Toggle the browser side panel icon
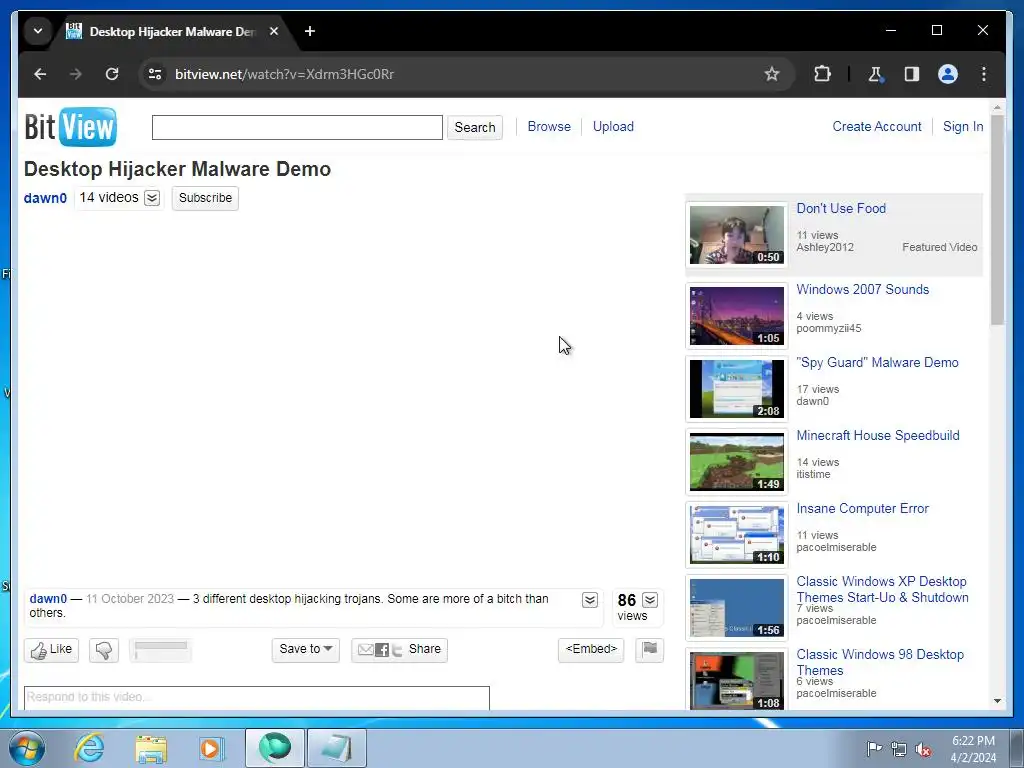This screenshot has height=768, width=1024. point(912,74)
